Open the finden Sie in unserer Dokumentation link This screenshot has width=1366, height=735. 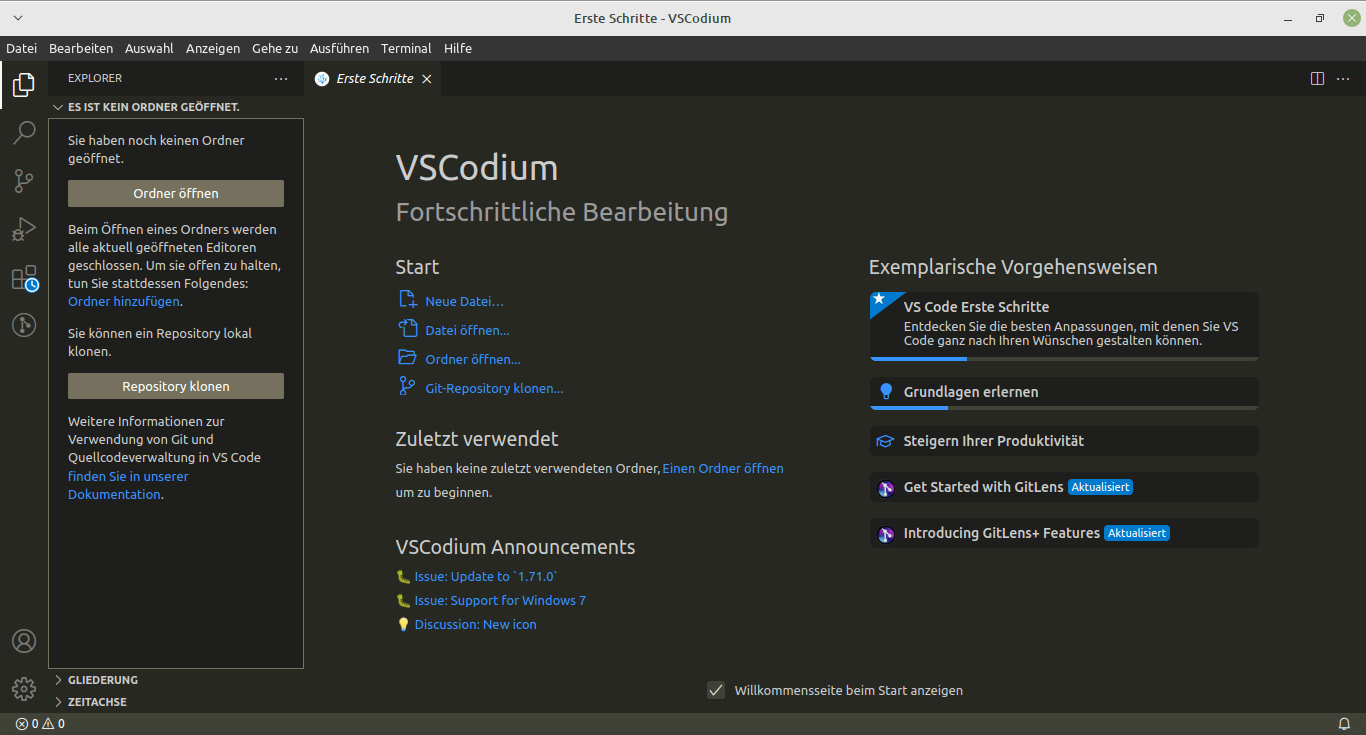(x=128, y=485)
